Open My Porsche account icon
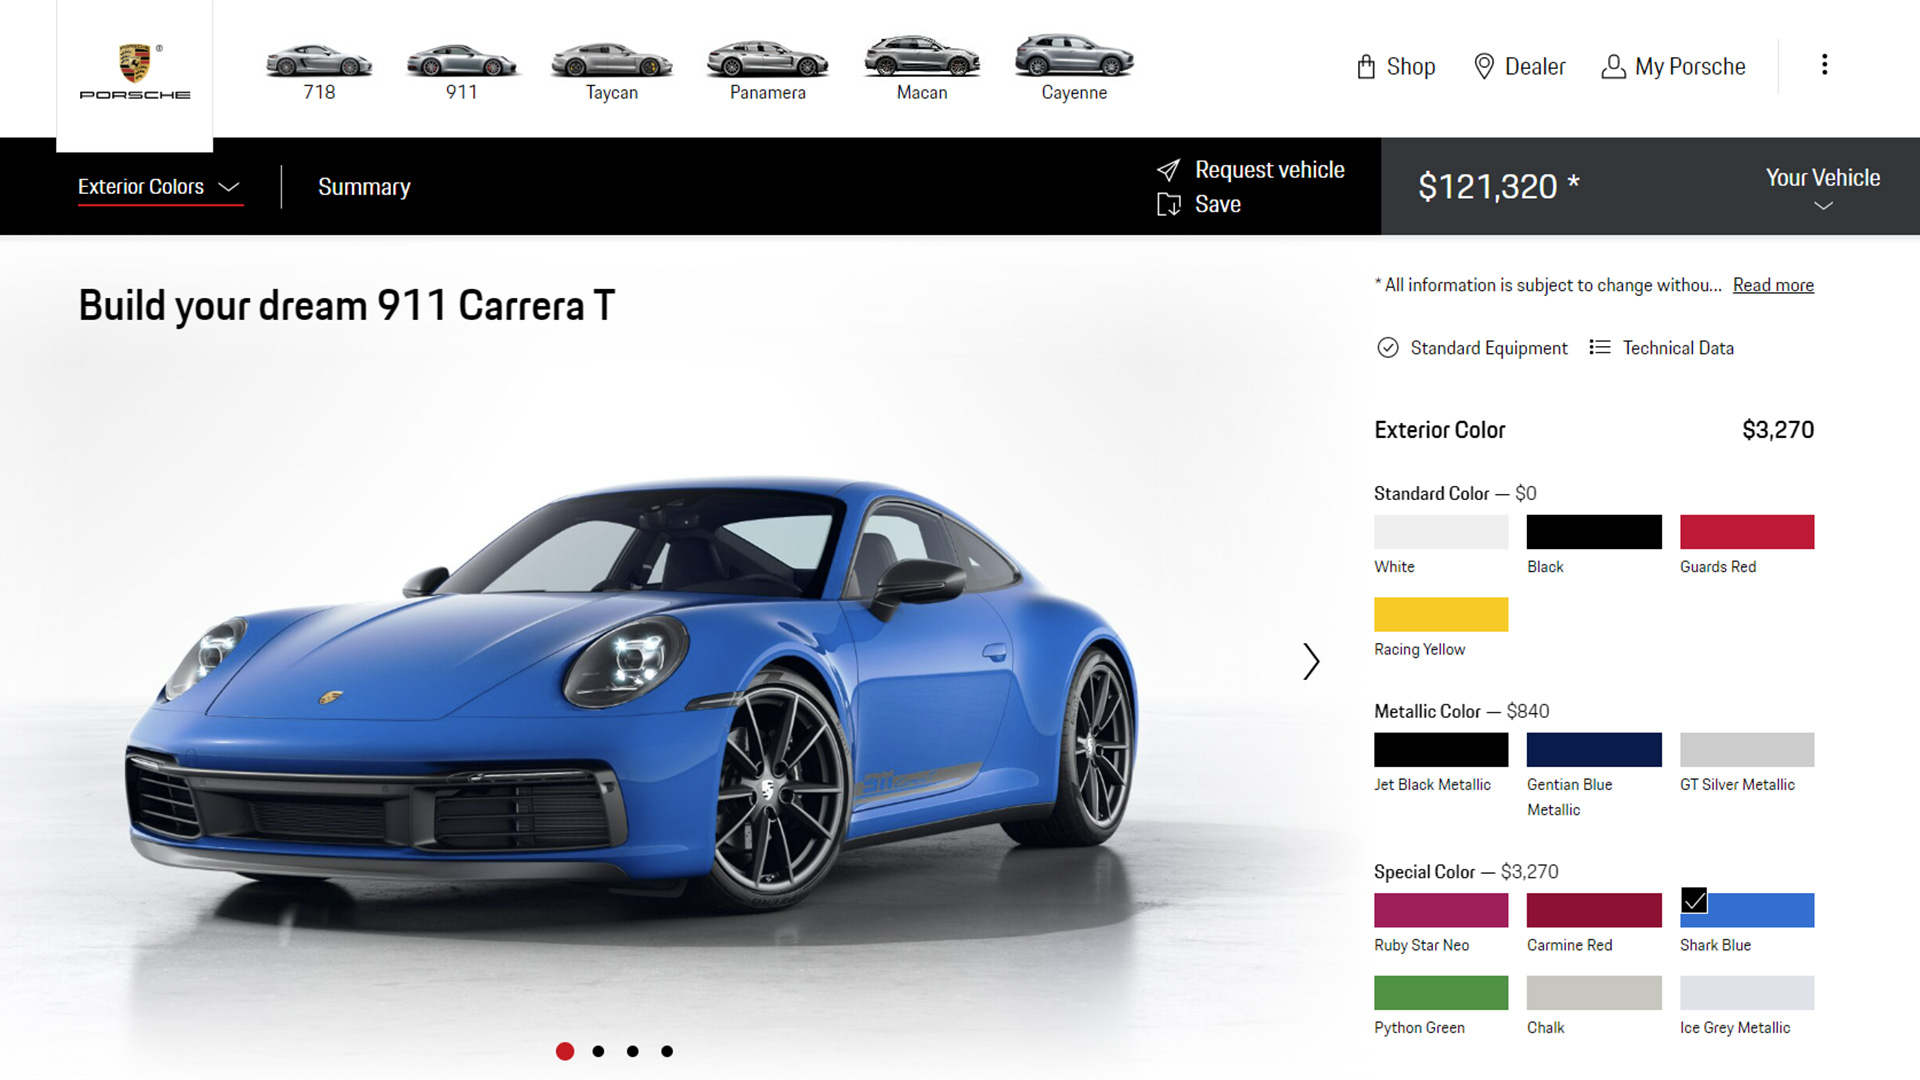The width and height of the screenshot is (1920, 1080). point(1612,67)
